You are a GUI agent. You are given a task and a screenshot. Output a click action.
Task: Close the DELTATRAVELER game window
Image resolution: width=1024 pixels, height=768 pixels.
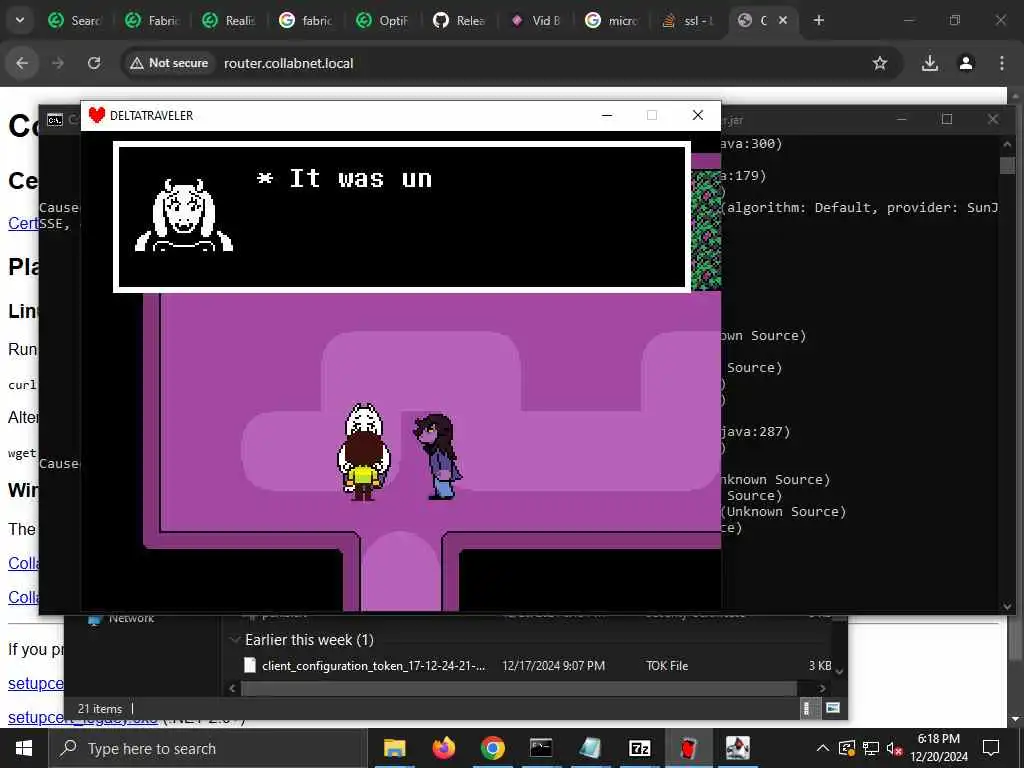pyautogui.click(x=697, y=115)
